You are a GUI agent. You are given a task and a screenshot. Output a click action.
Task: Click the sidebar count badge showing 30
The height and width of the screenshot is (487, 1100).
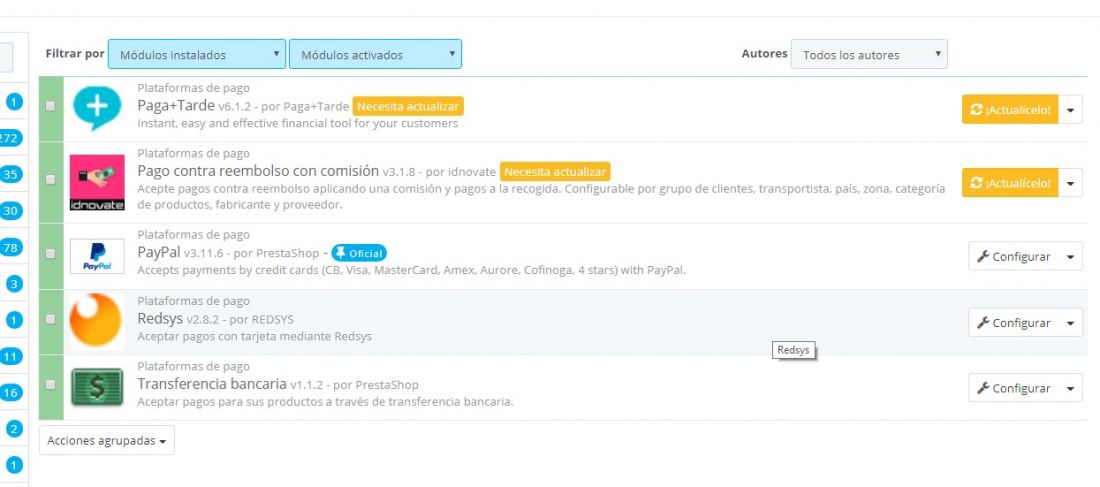pos(11,211)
